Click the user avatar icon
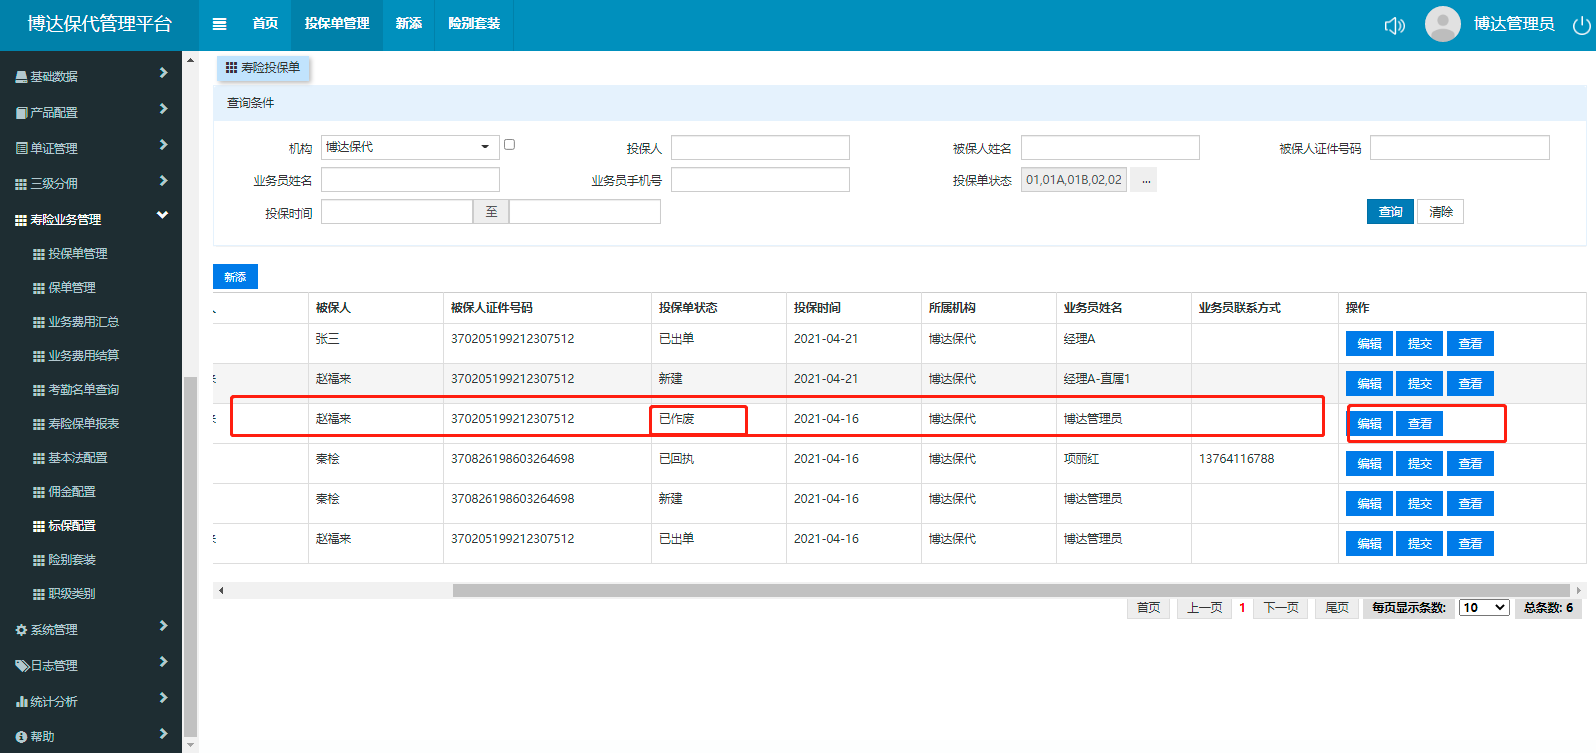 pyautogui.click(x=1442, y=24)
